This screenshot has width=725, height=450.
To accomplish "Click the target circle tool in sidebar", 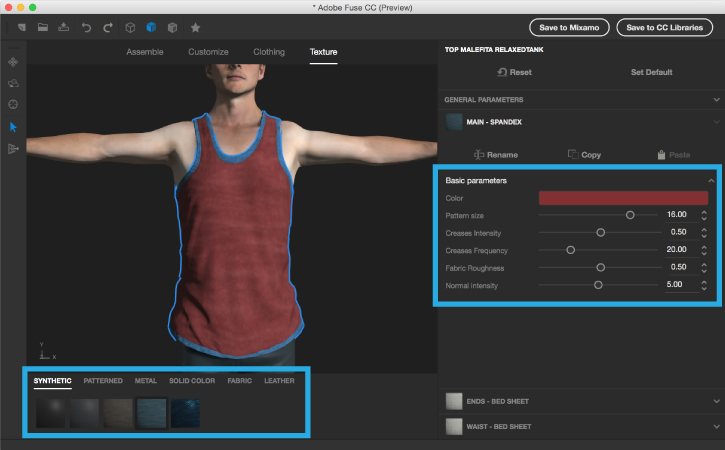I will pyautogui.click(x=13, y=105).
